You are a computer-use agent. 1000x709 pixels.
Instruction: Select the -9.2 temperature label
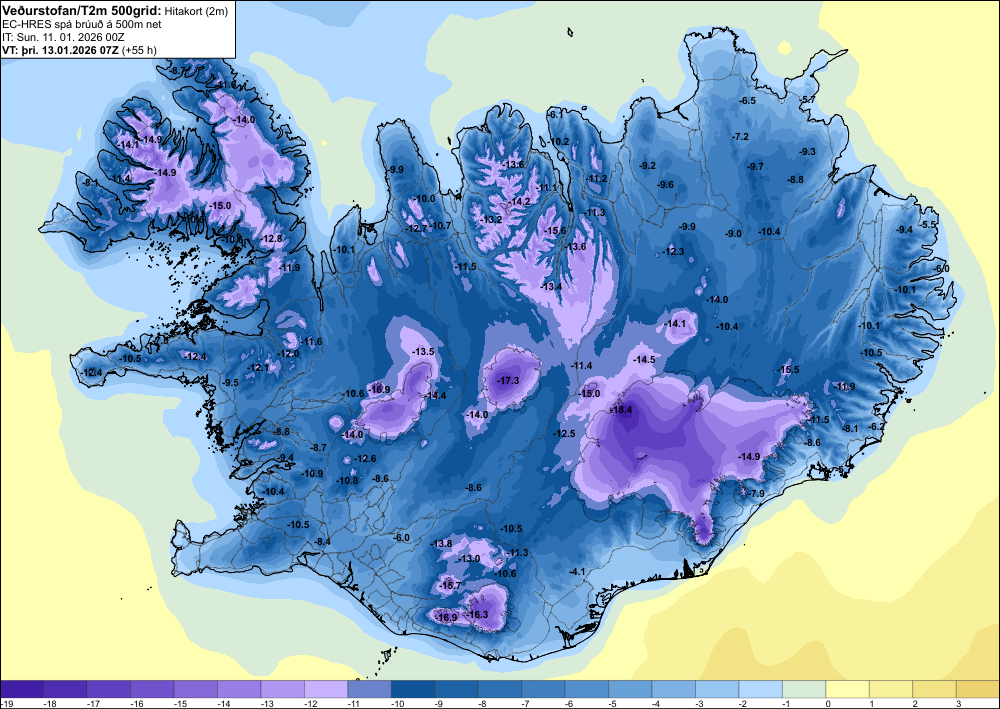coord(647,166)
